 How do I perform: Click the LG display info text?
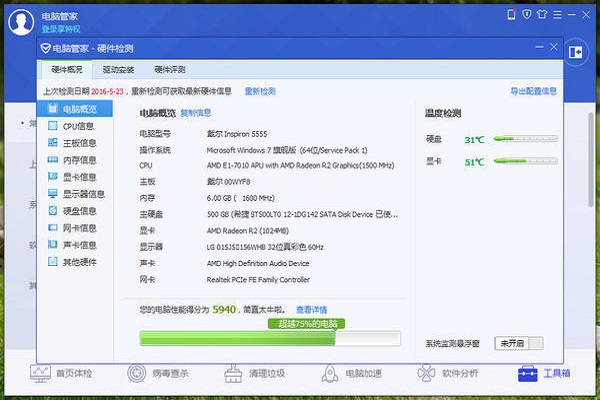(x=265, y=247)
